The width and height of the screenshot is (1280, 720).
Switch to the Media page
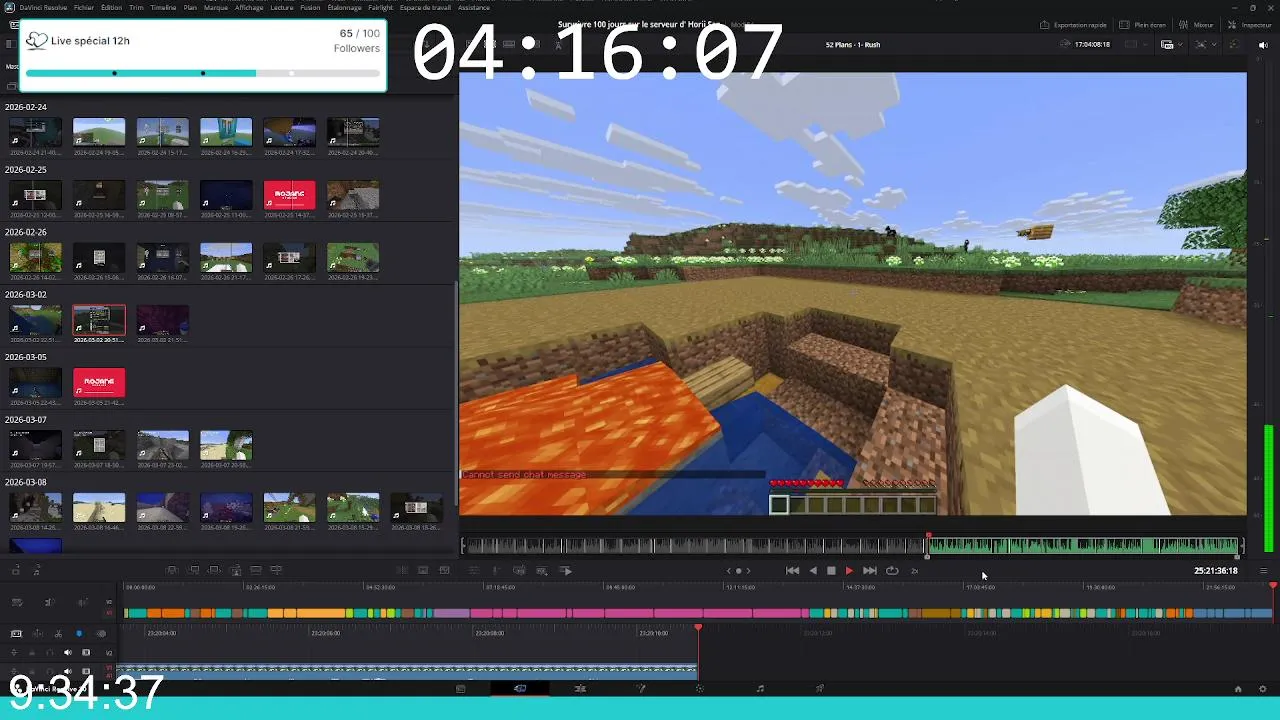(460, 688)
